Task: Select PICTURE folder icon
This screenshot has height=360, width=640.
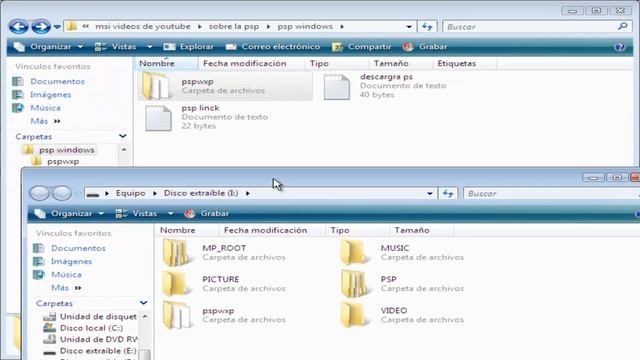Action: click(x=176, y=284)
